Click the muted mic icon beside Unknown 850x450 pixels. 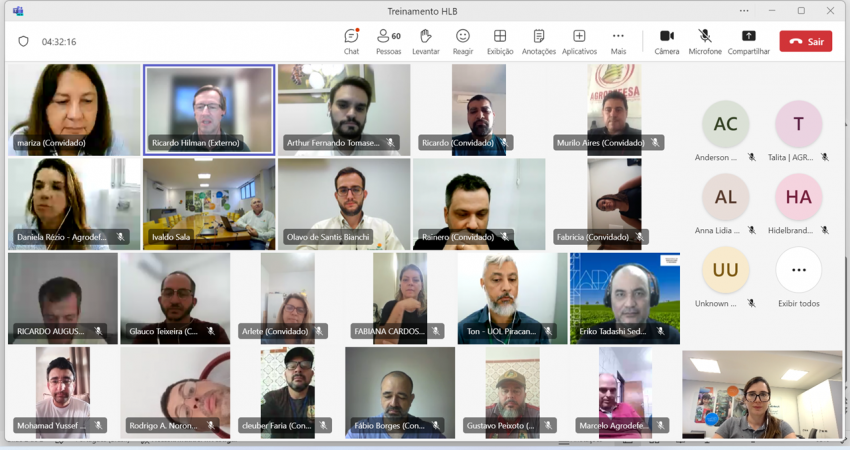pyautogui.click(x=751, y=304)
